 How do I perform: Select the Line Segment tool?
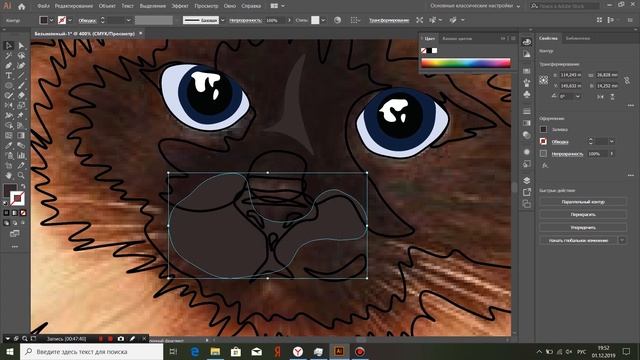pos(21,76)
